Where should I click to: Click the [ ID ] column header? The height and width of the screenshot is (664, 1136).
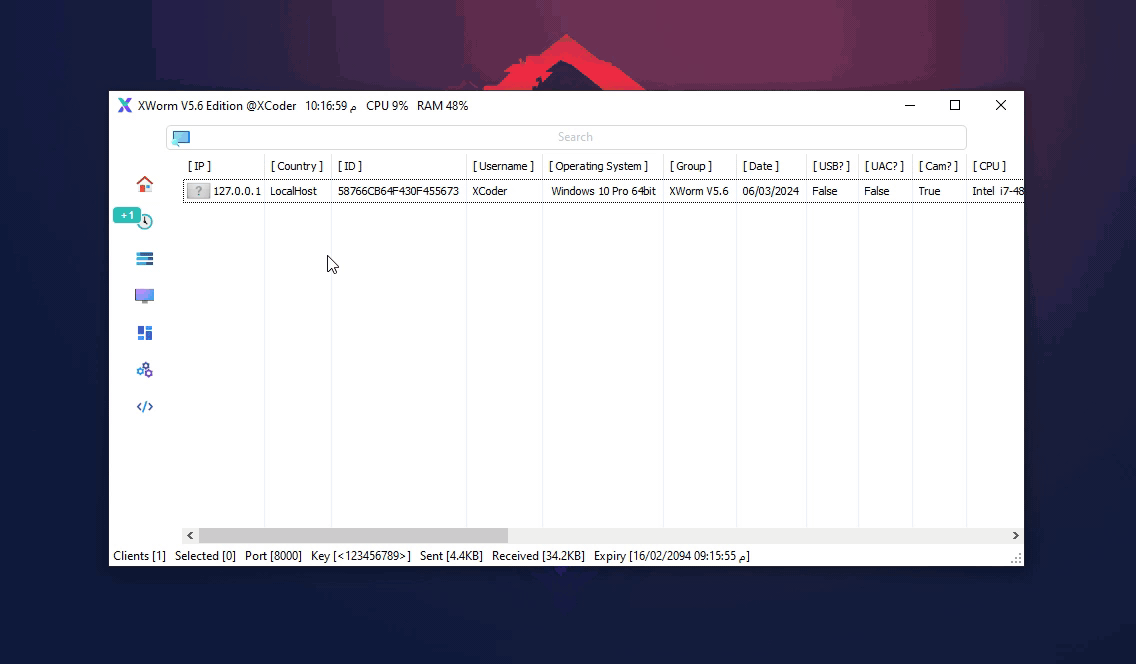pyautogui.click(x=349, y=166)
